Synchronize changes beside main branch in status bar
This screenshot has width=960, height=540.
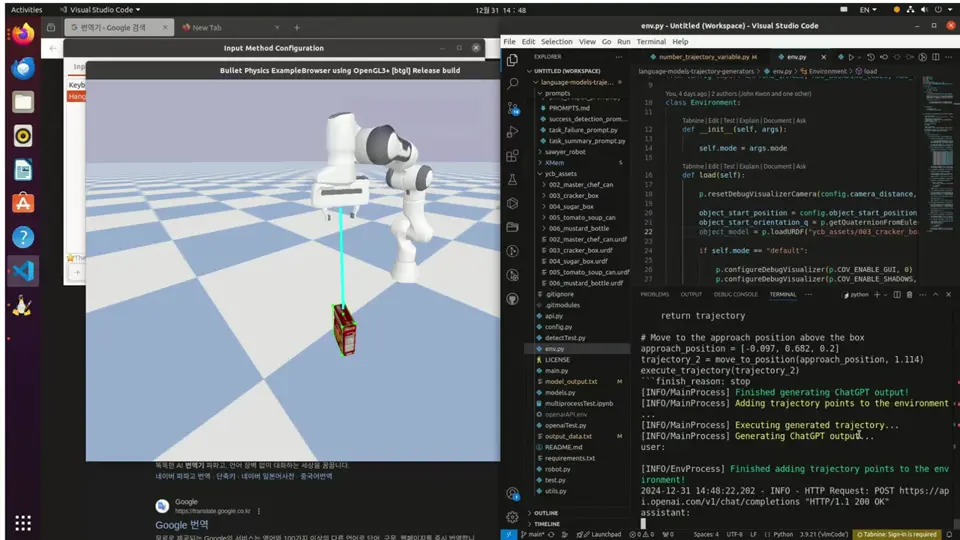552,534
